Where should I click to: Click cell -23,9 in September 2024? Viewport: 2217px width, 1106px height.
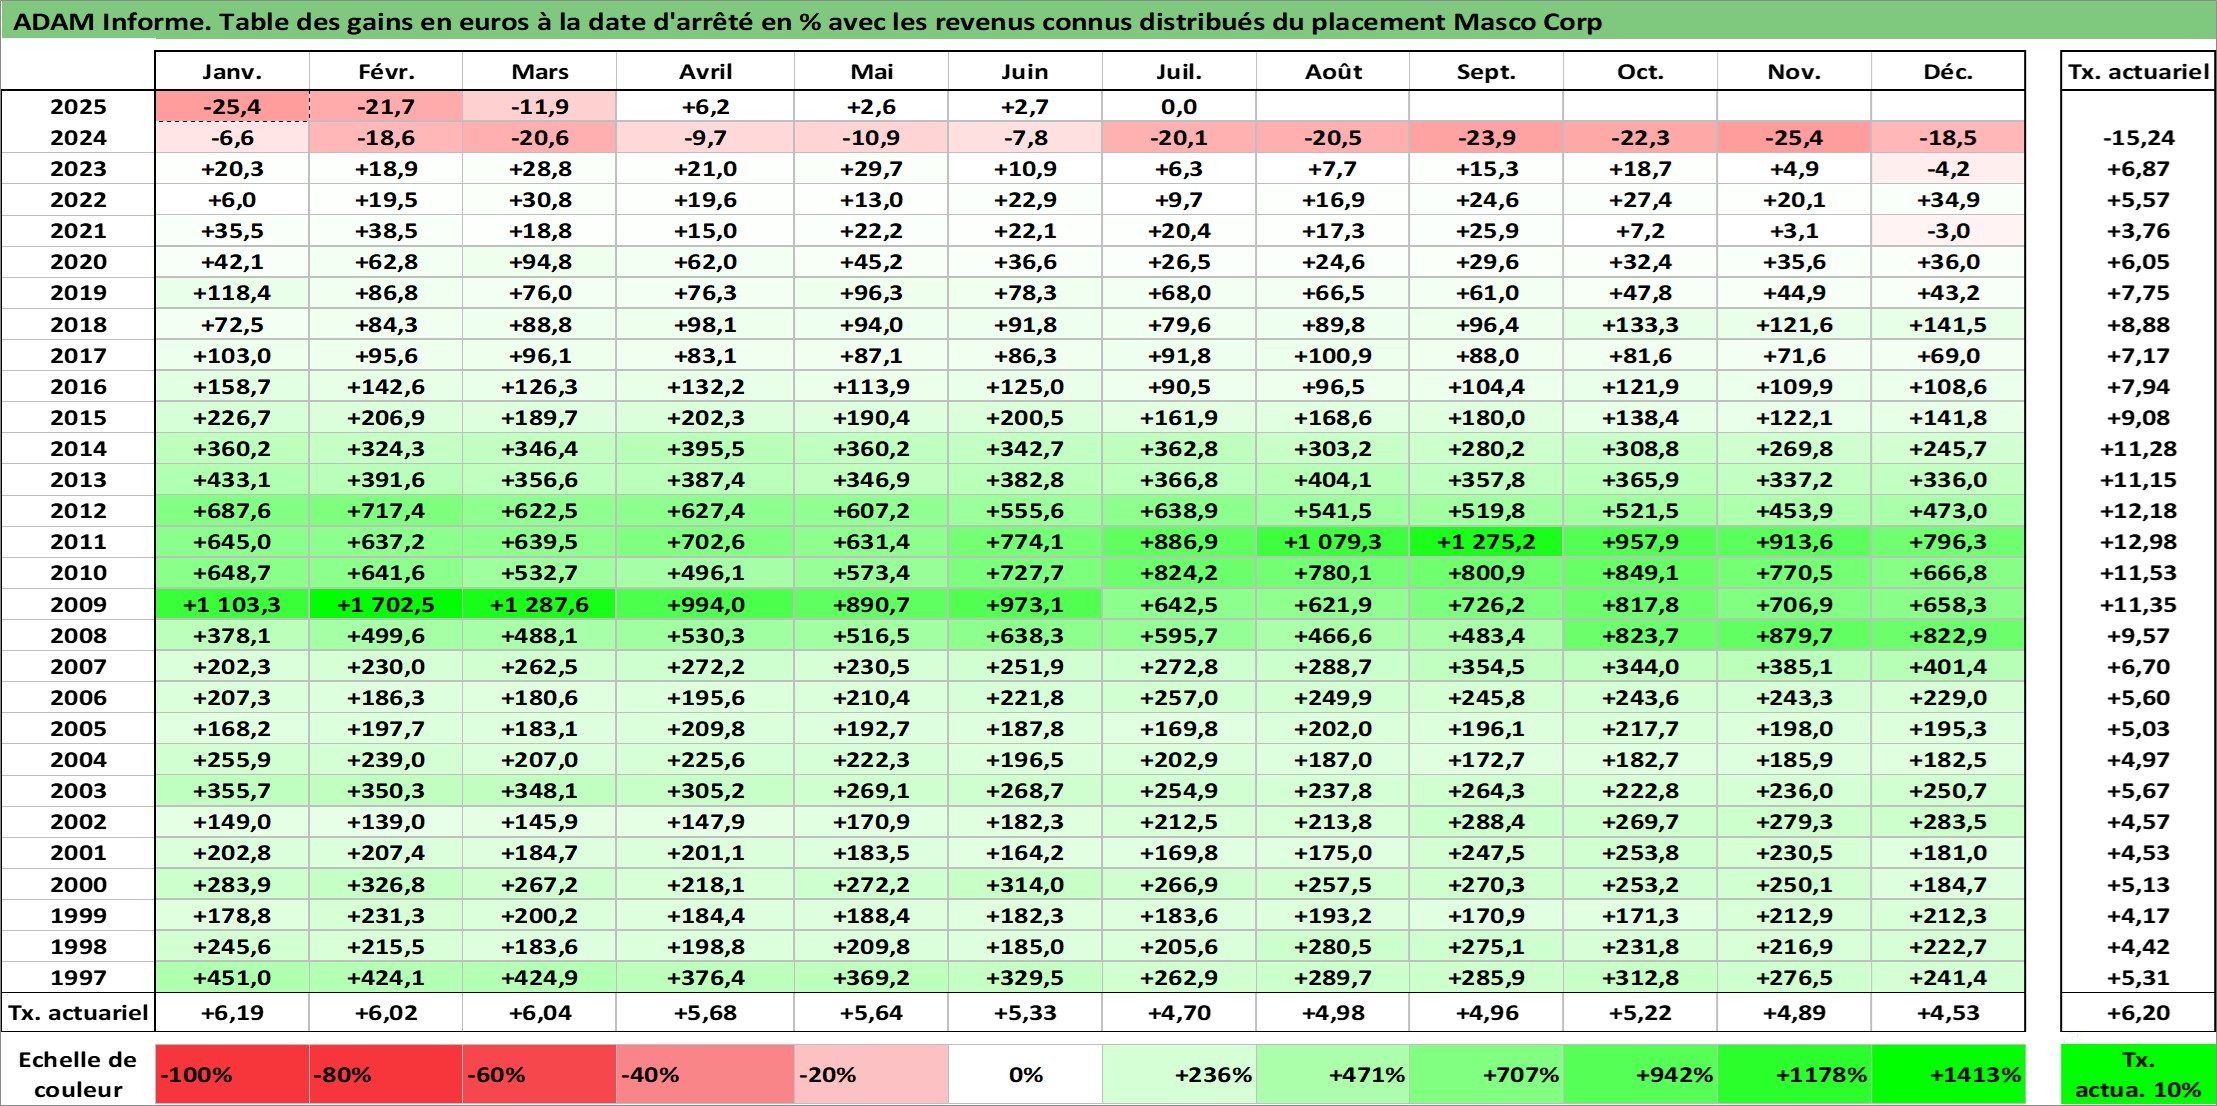pyautogui.click(x=1486, y=138)
